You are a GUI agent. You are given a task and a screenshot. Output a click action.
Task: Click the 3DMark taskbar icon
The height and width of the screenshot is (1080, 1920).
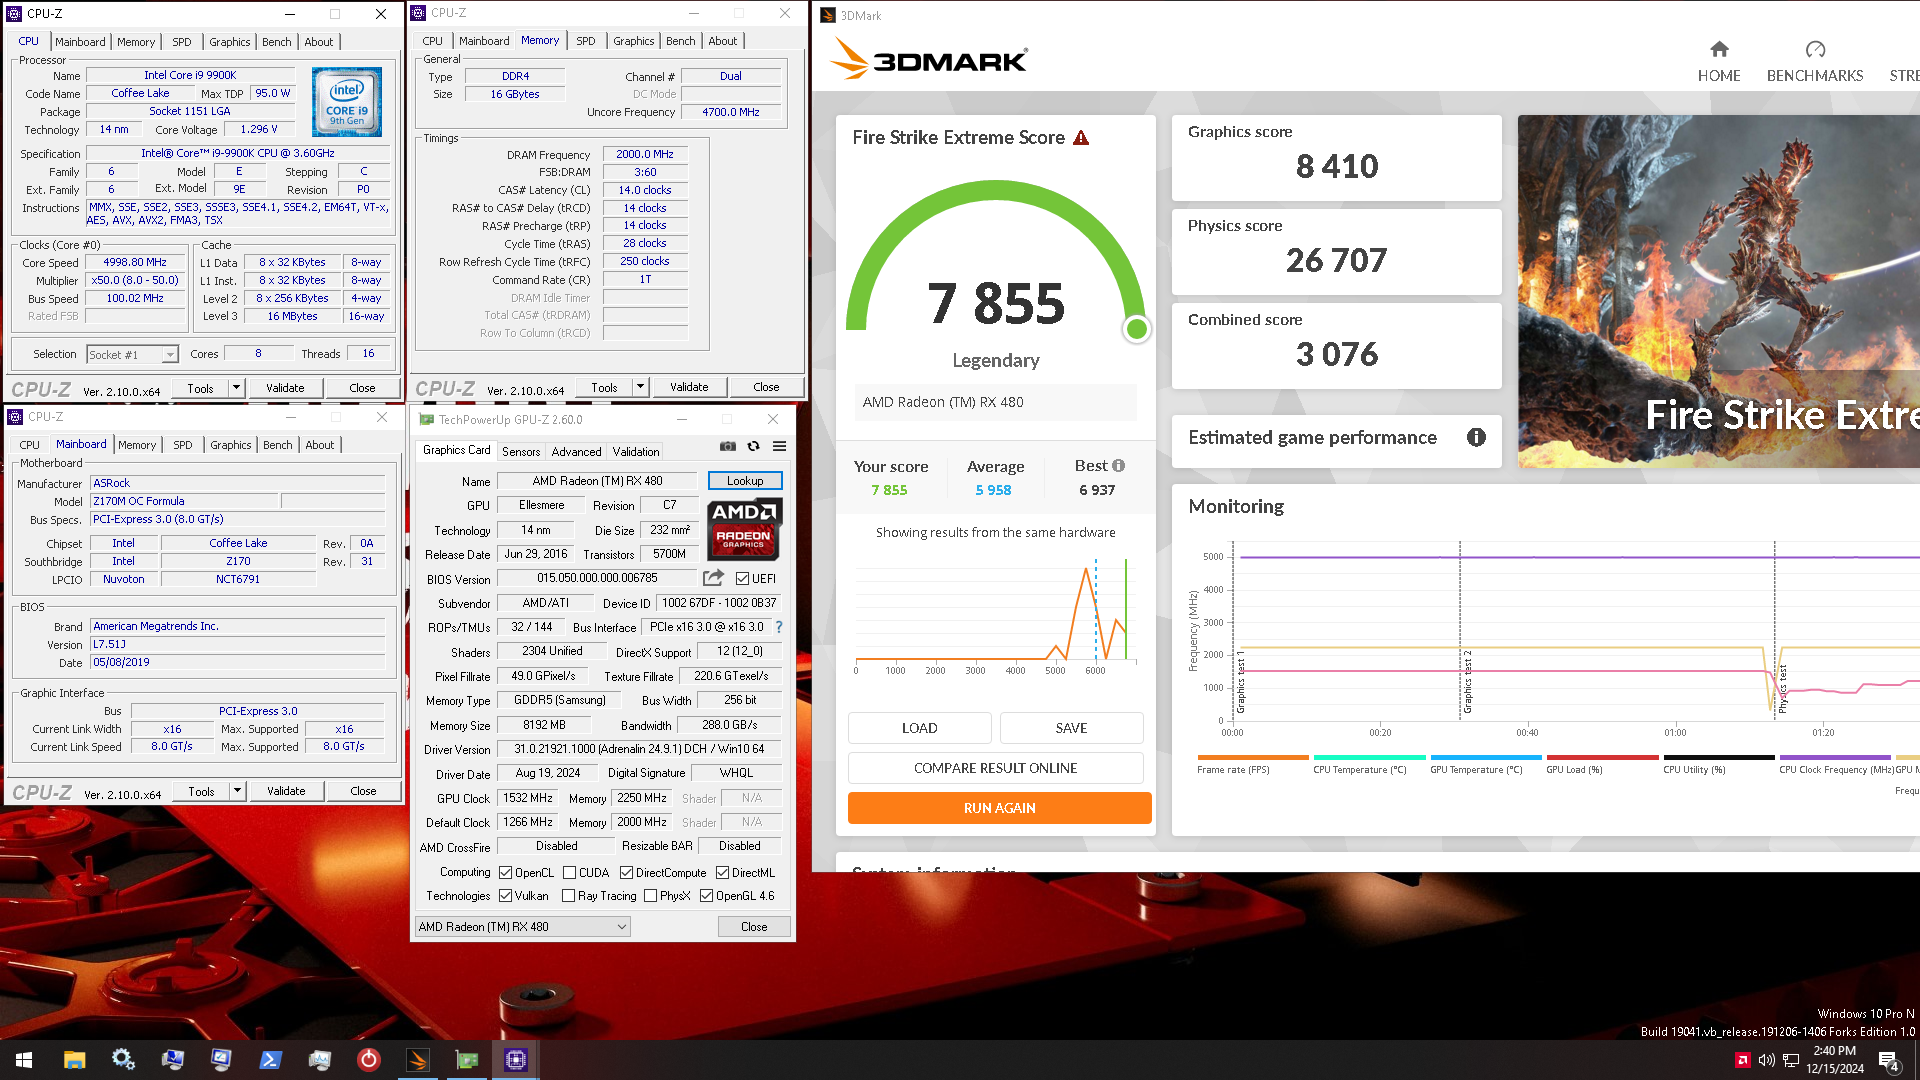(x=417, y=1060)
